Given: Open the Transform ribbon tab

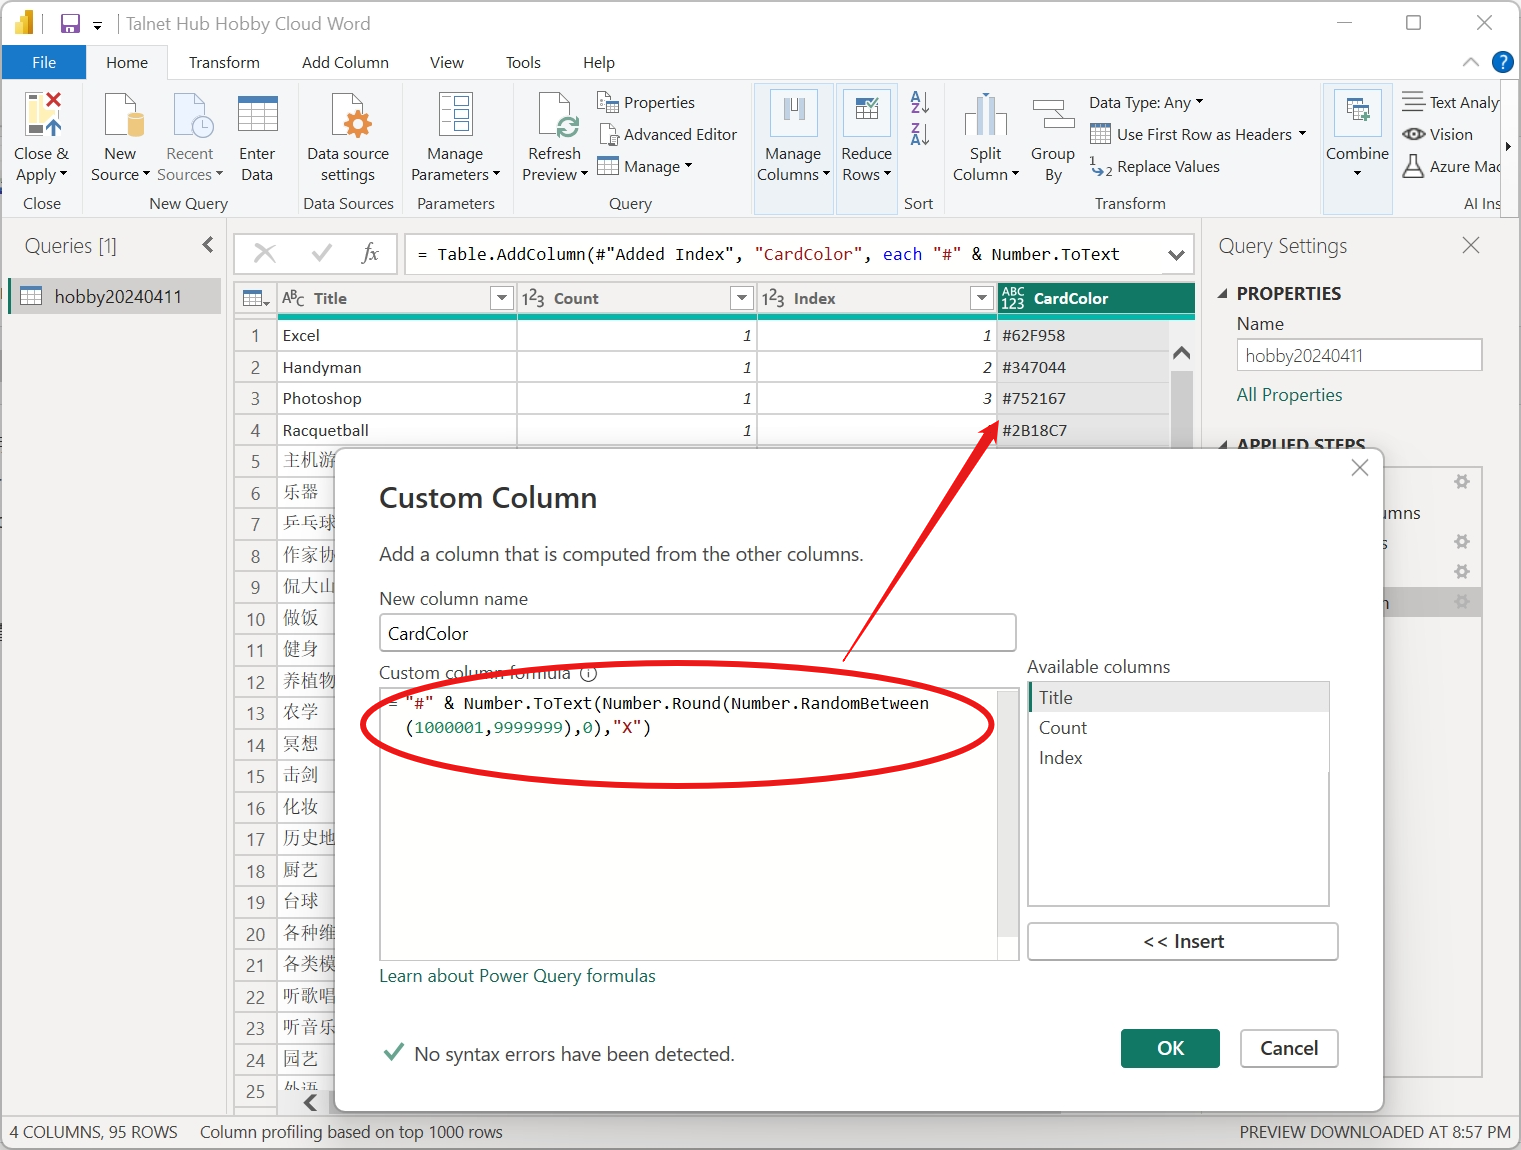Looking at the screenshot, I should coord(224,62).
